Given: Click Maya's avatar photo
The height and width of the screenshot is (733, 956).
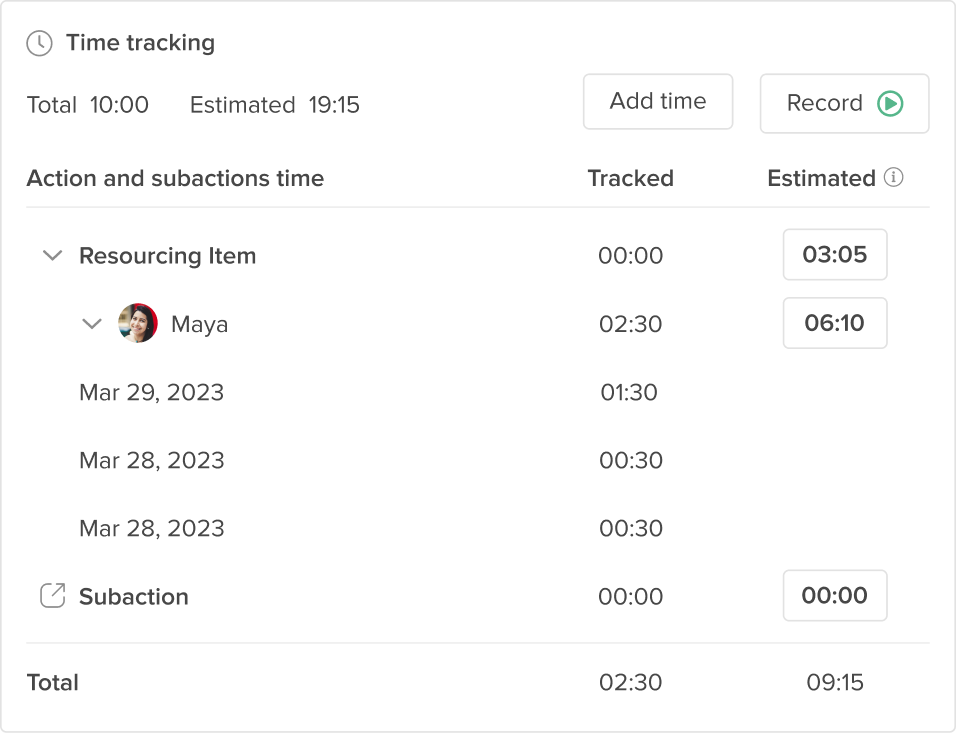Looking at the screenshot, I should (138, 323).
